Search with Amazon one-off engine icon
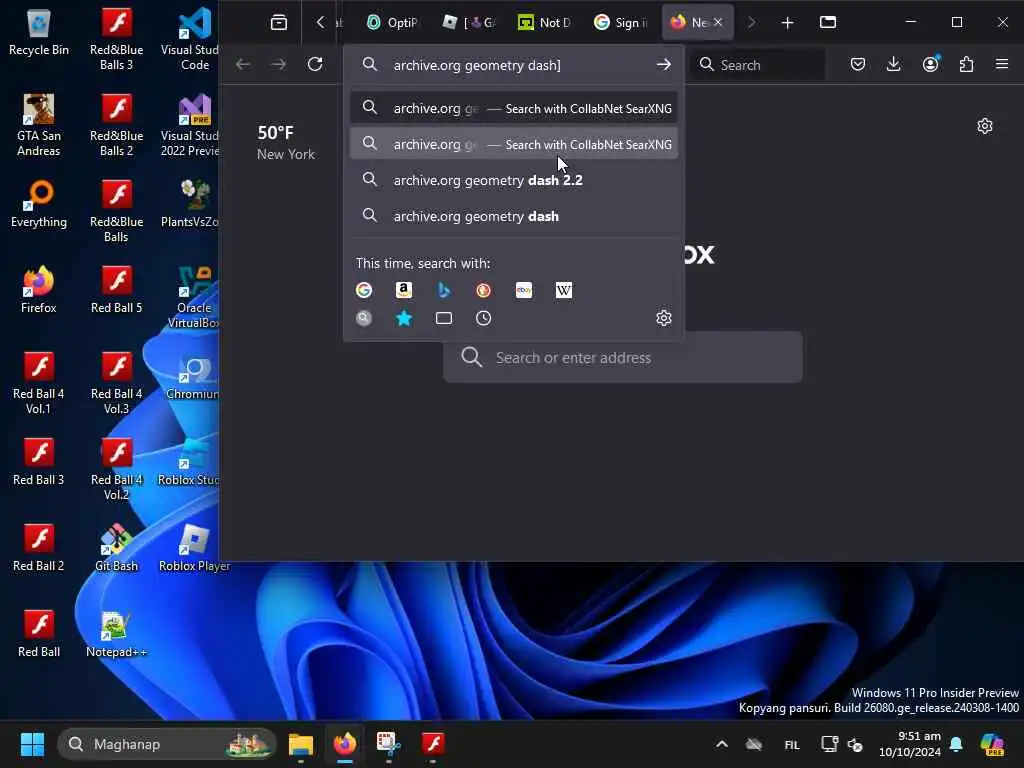The height and width of the screenshot is (768, 1024). coord(404,290)
